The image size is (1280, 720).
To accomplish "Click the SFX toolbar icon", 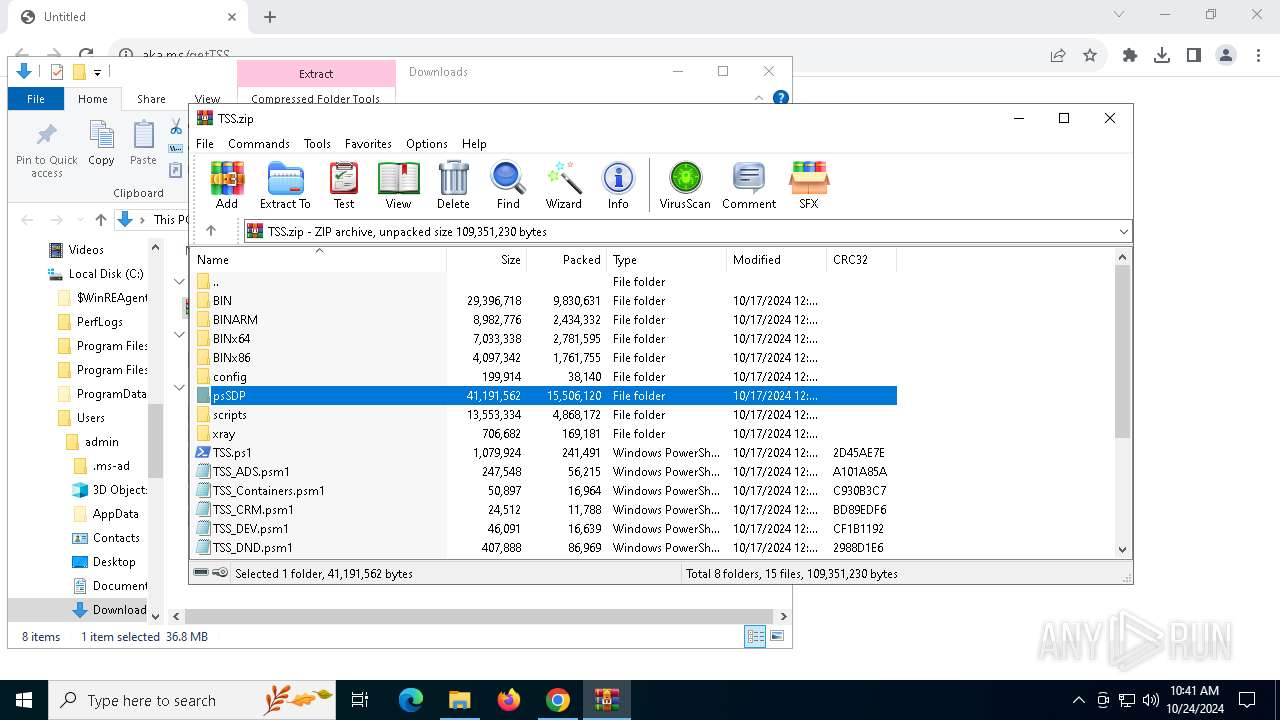I will tap(808, 186).
